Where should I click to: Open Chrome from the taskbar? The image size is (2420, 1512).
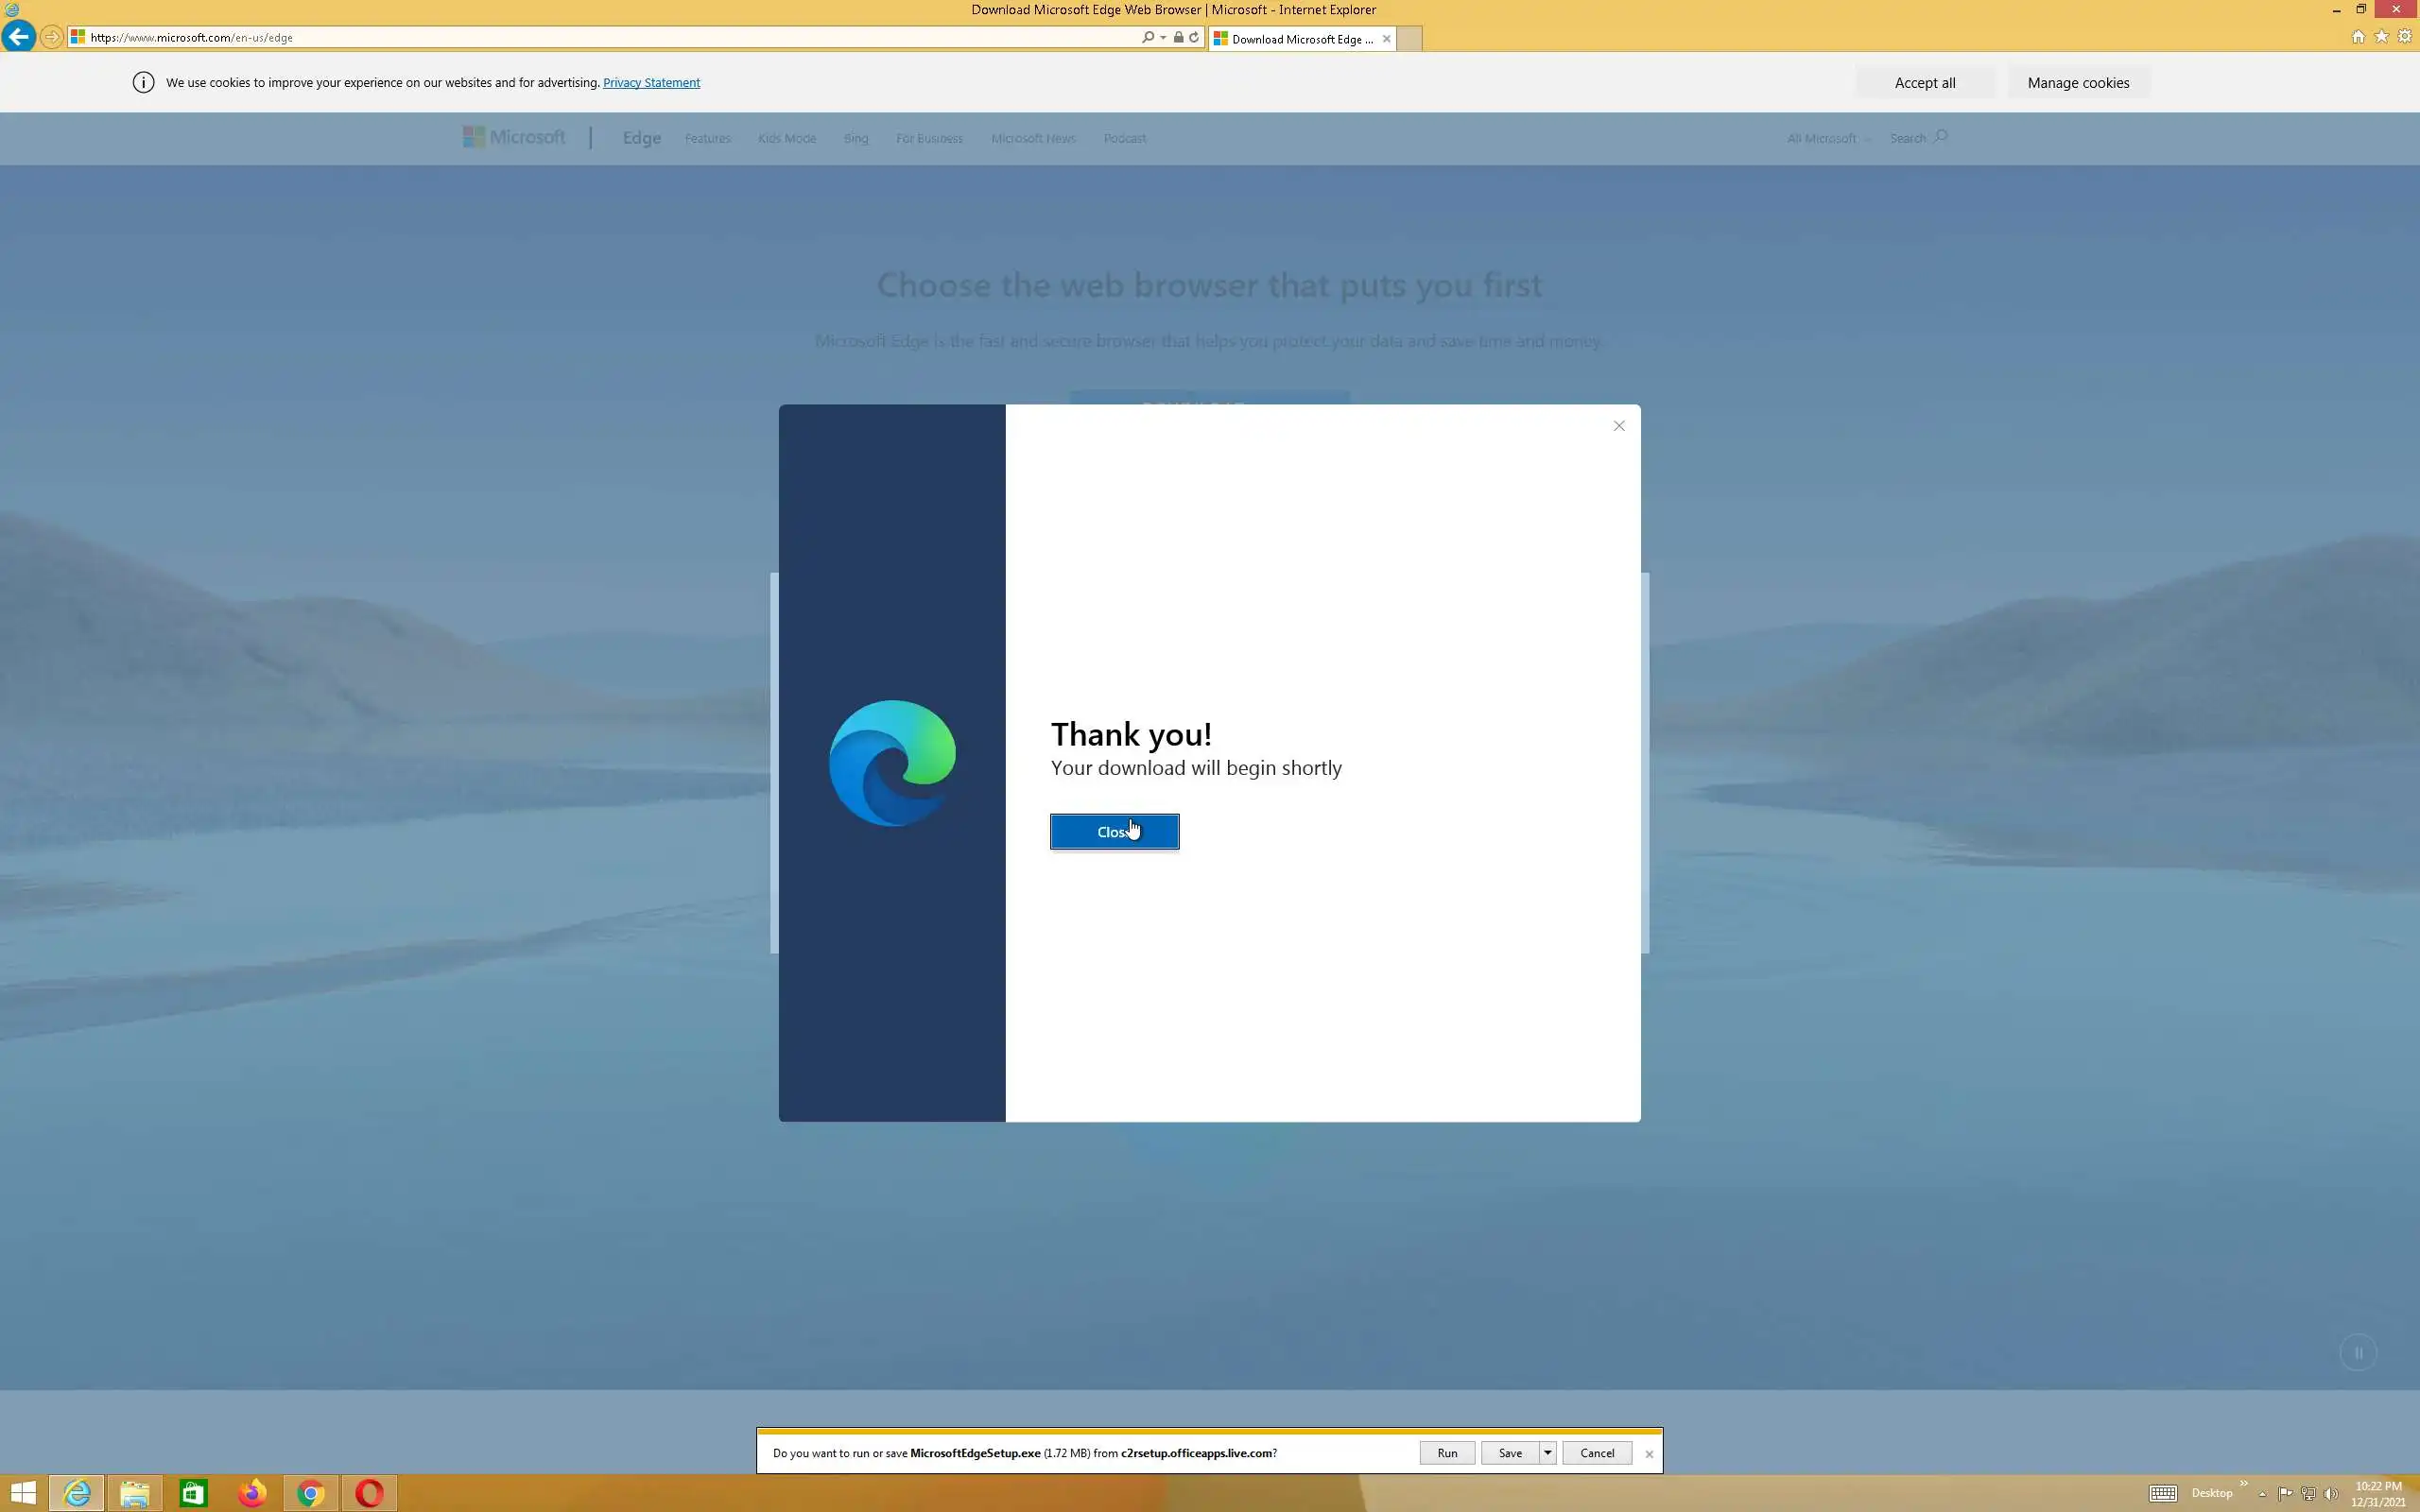(x=311, y=1493)
